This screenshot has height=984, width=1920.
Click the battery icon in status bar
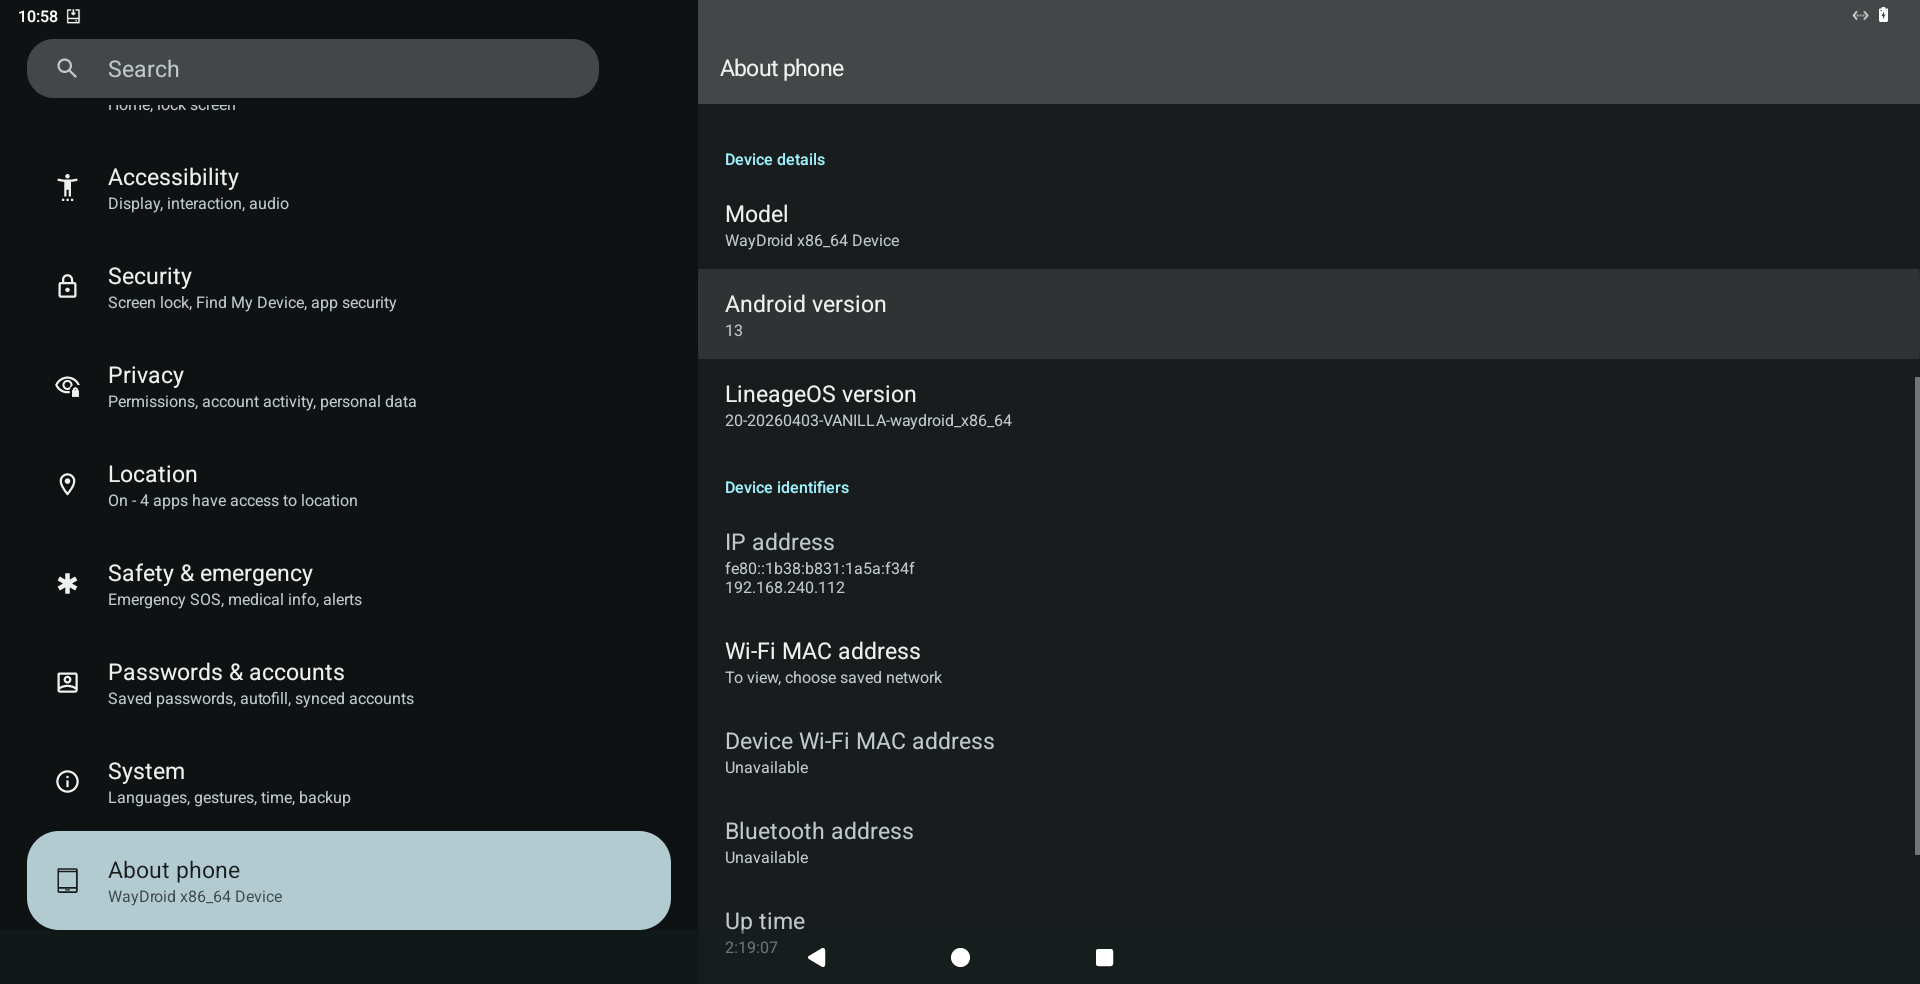pyautogui.click(x=1883, y=15)
